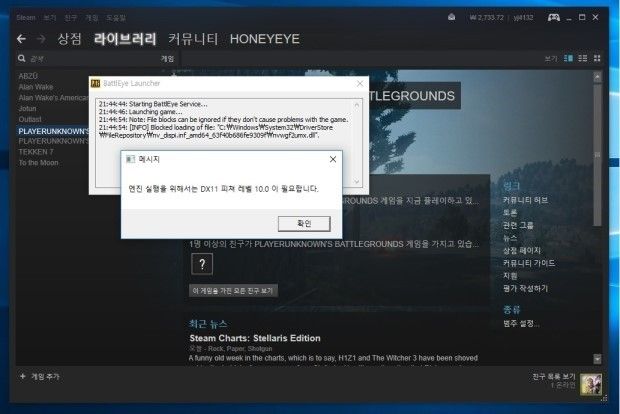Click the search magnifier icon in library
The height and width of the screenshot is (414, 620).
pyautogui.click(x=21, y=59)
